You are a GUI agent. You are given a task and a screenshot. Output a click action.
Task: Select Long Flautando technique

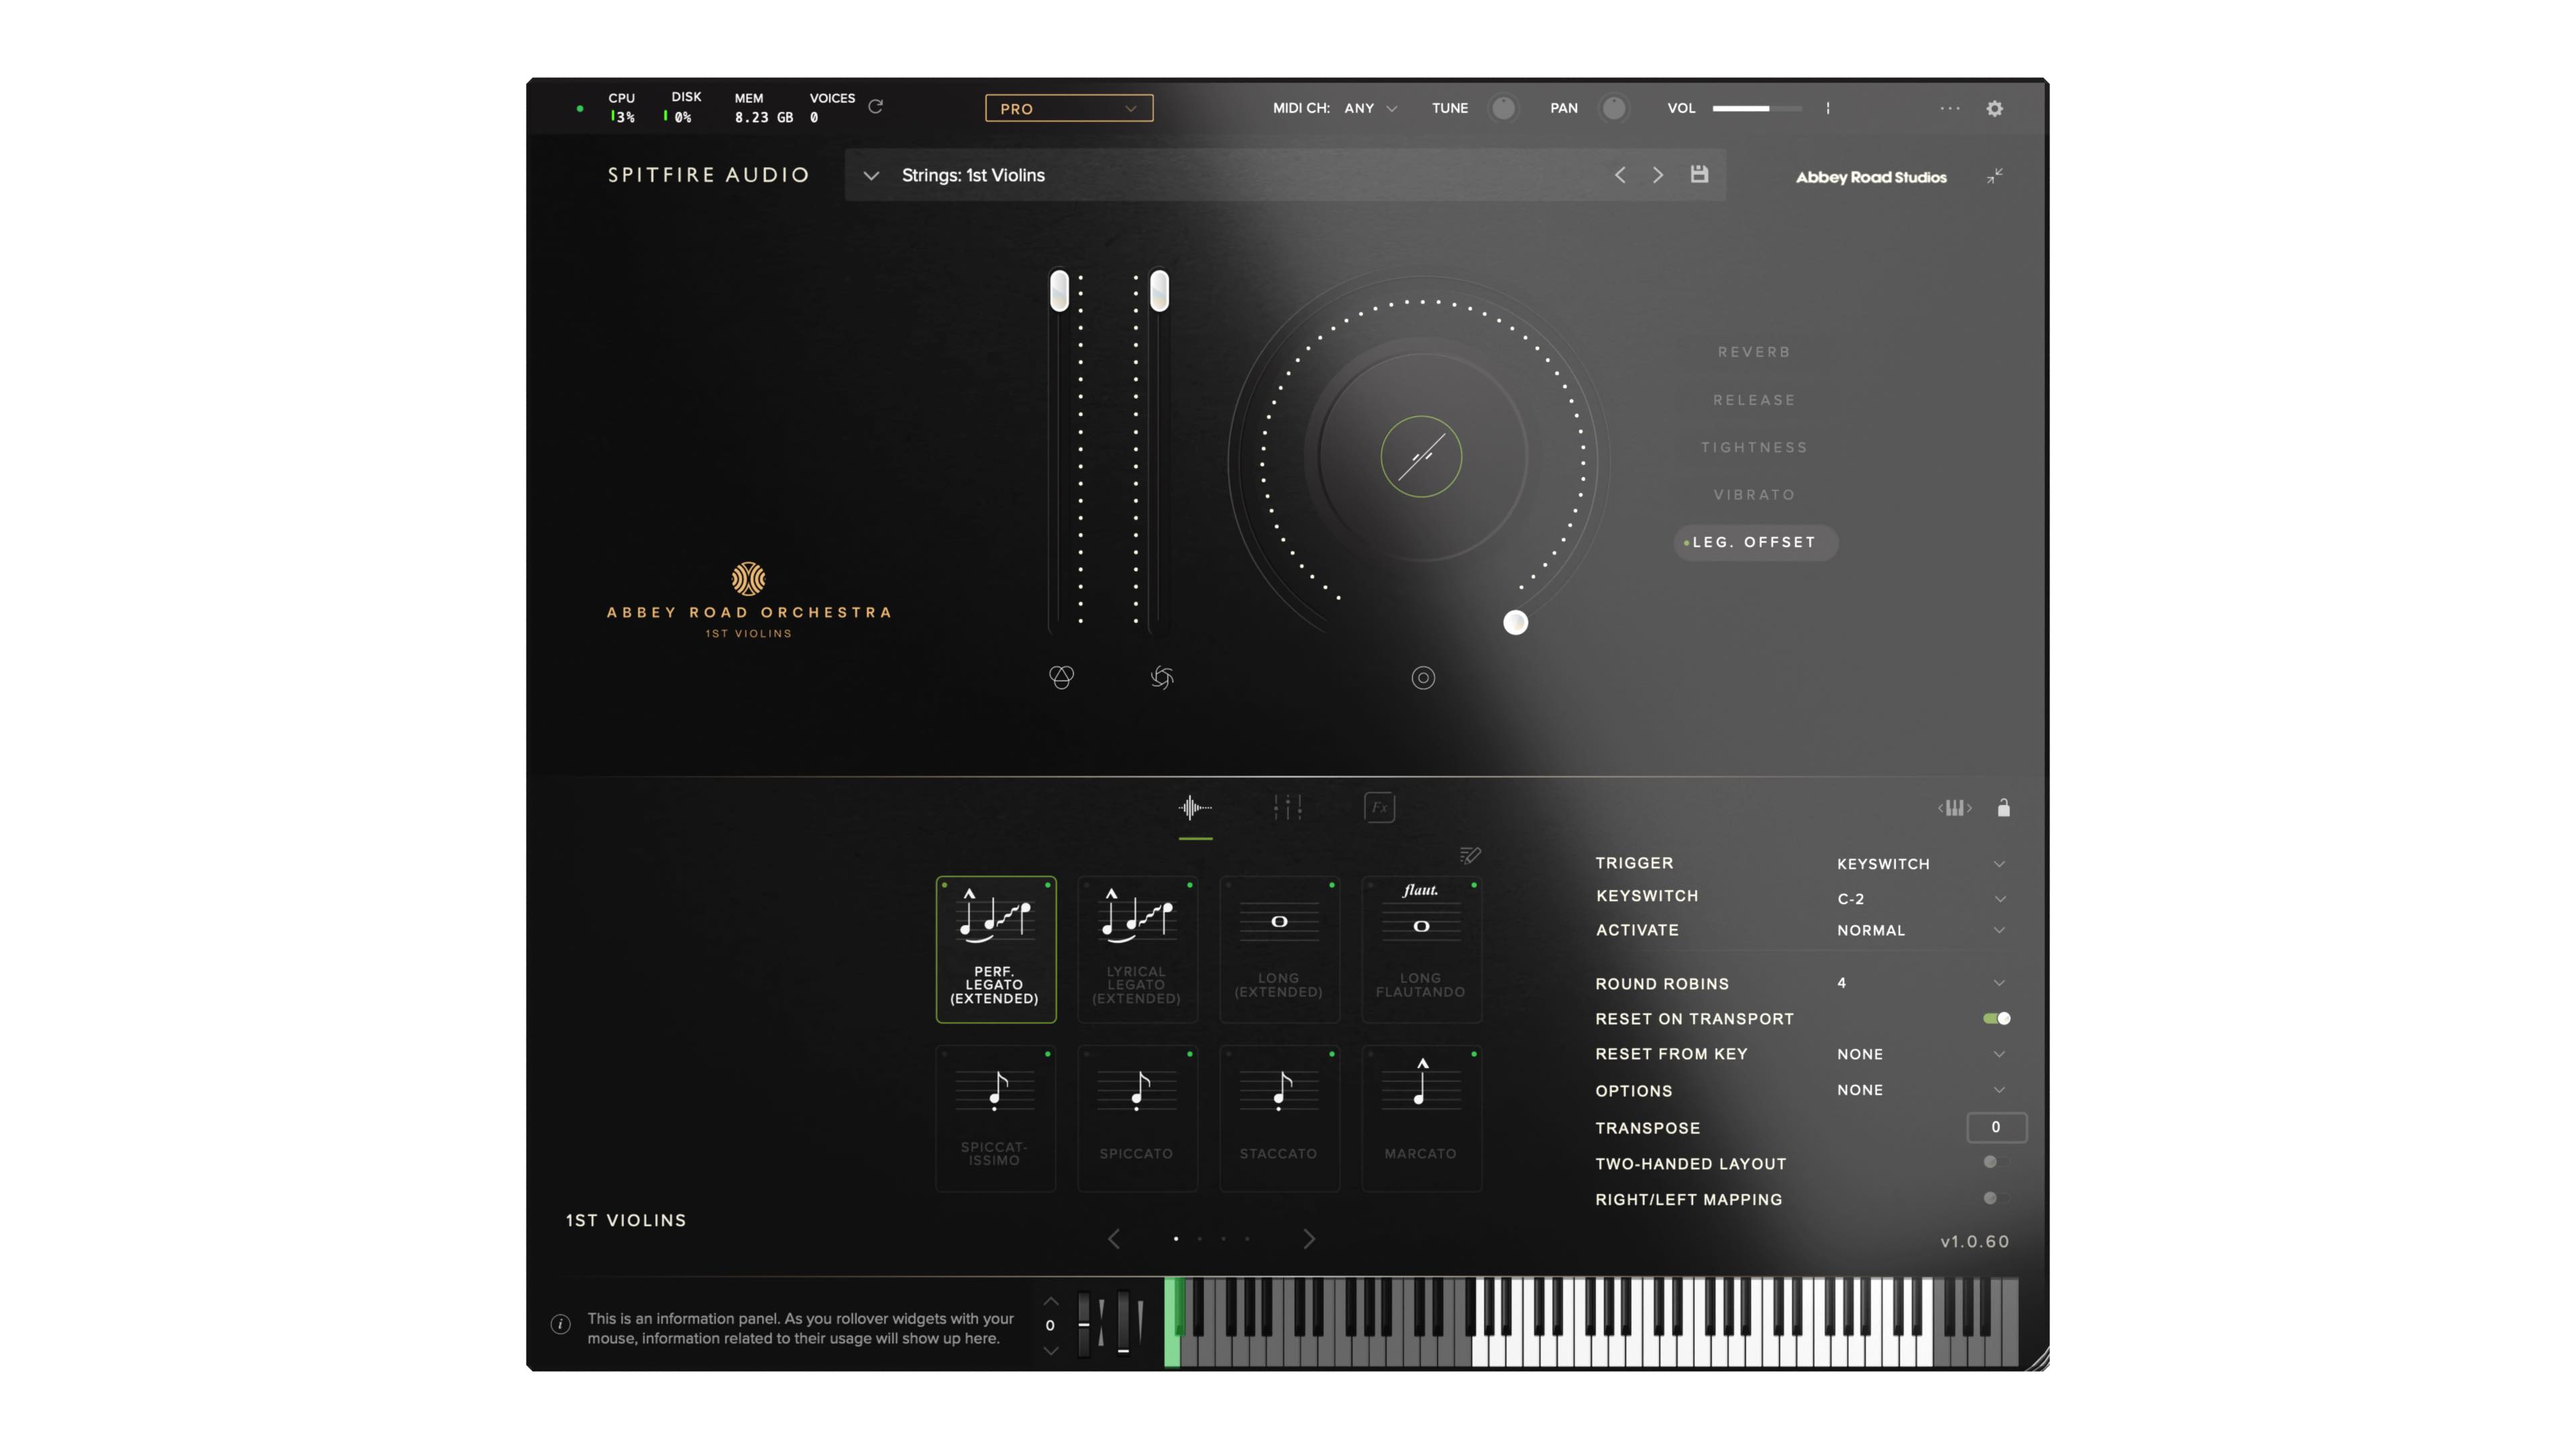pyautogui.click(x=1421, y=950)
